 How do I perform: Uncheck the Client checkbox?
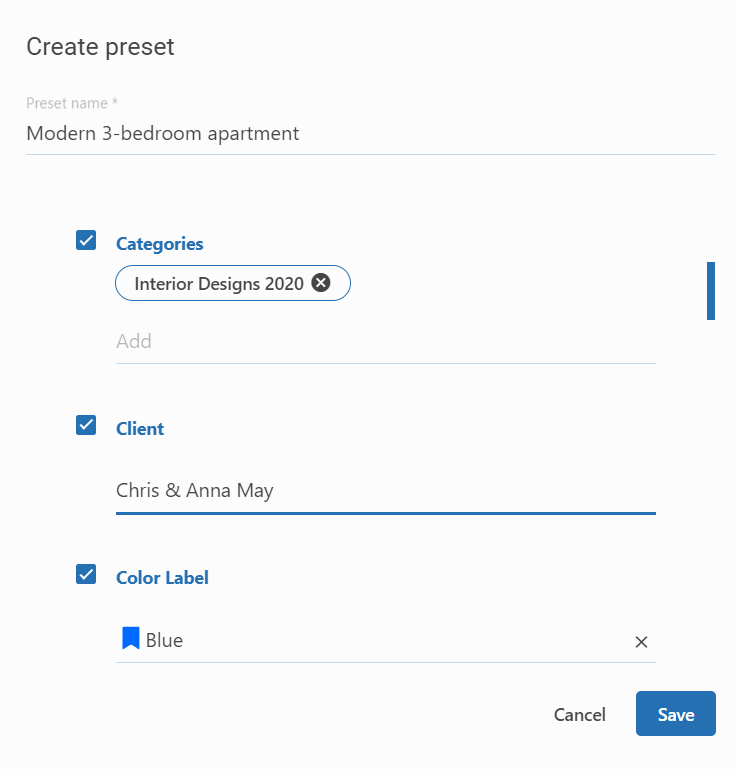[86, 425]
